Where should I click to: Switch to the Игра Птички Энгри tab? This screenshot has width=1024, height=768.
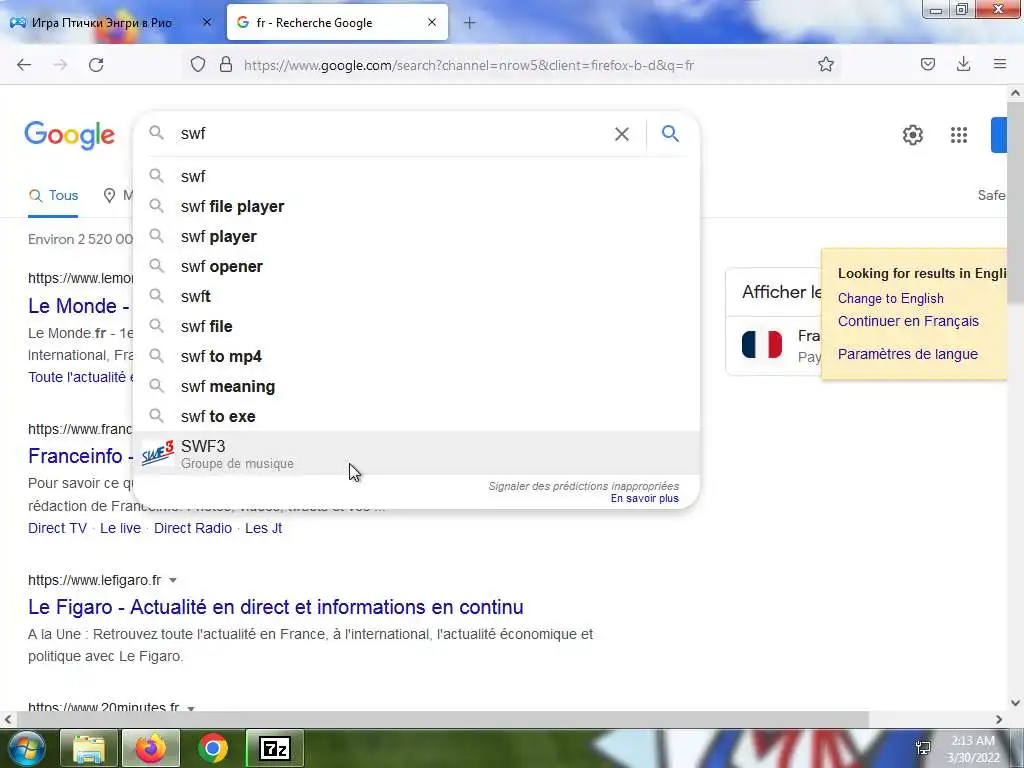click(x=102, y=23)
